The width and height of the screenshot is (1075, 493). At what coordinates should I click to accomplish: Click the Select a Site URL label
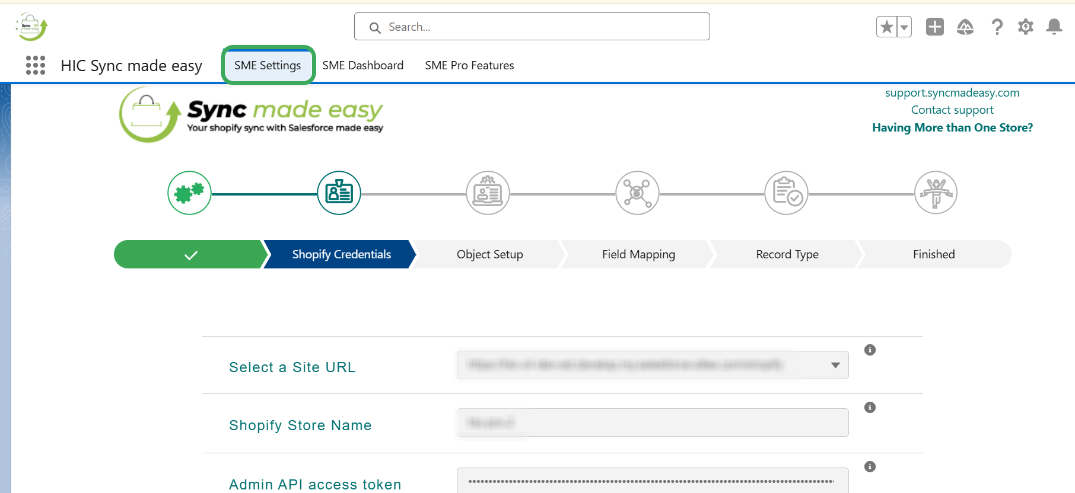292,367
